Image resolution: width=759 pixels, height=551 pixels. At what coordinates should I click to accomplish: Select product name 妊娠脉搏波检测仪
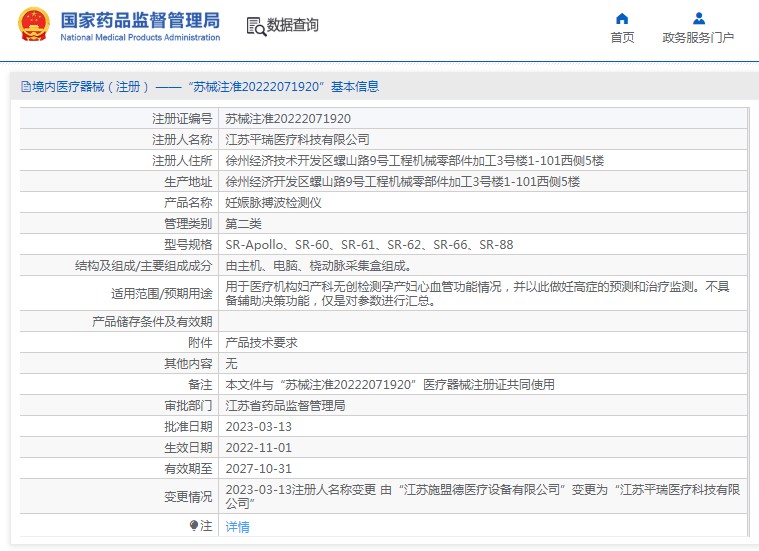coord(273,203)
